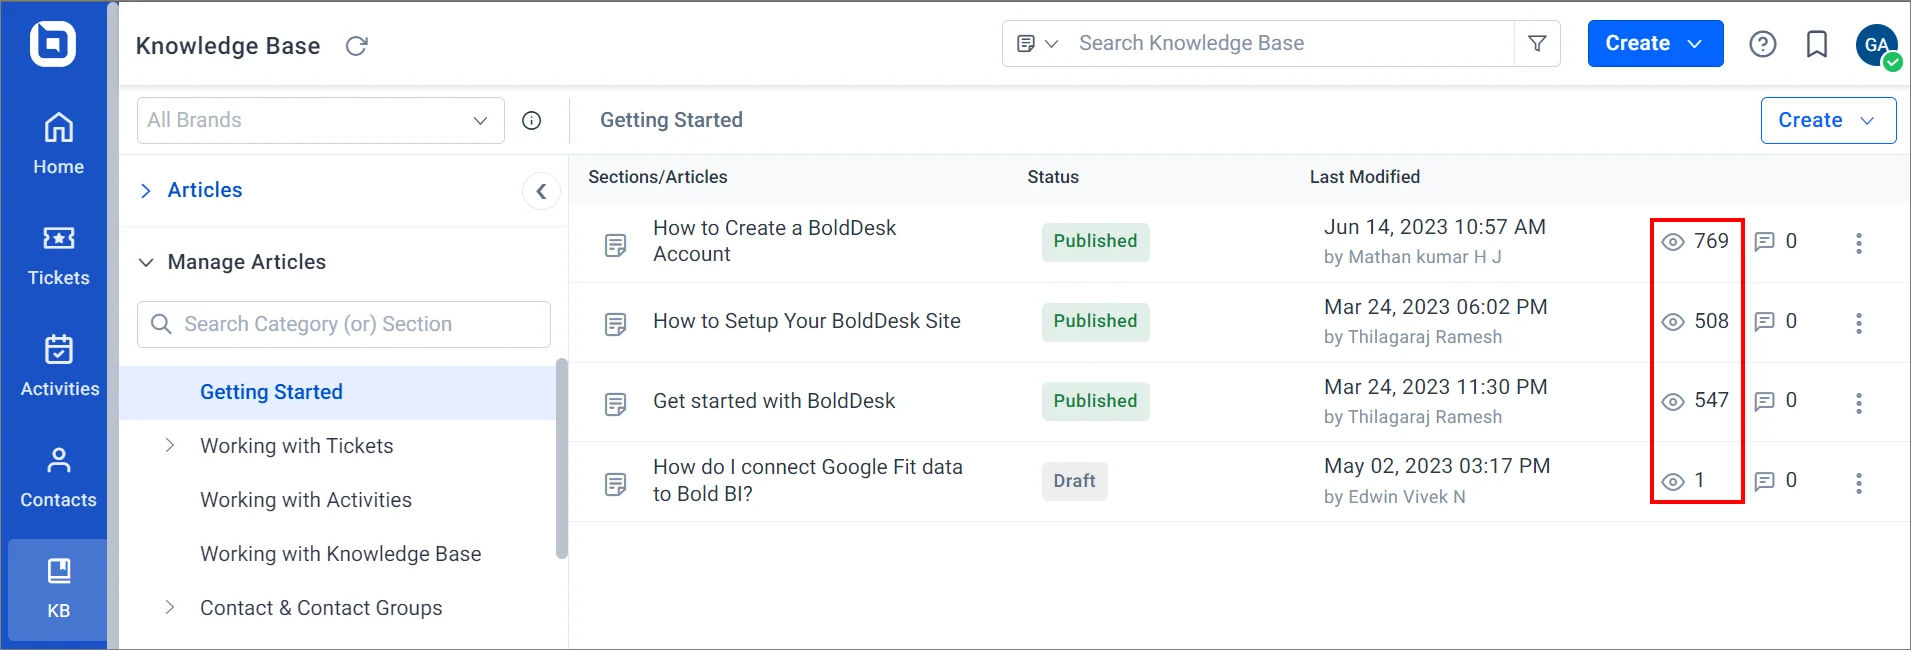The width and height of the screenshot is (1911, 650).
Task: Click the BoldDesk logo icon
Action: (x=53, y=44)
